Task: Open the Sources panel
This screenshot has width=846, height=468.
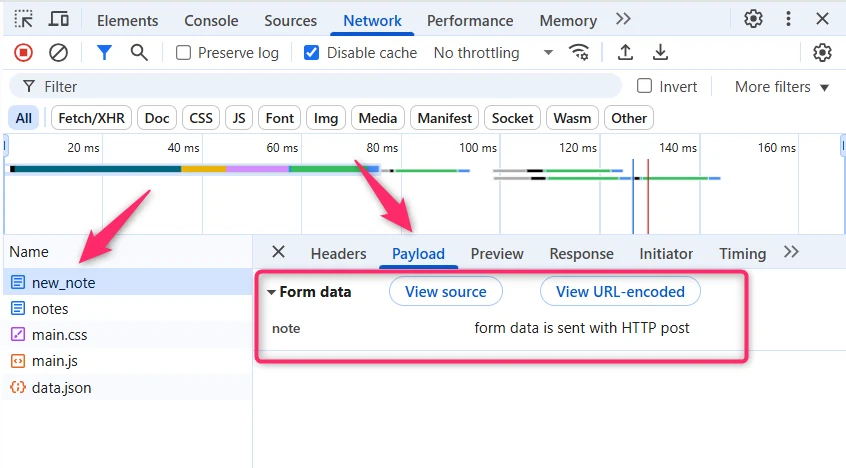Action: pos(290,21)
